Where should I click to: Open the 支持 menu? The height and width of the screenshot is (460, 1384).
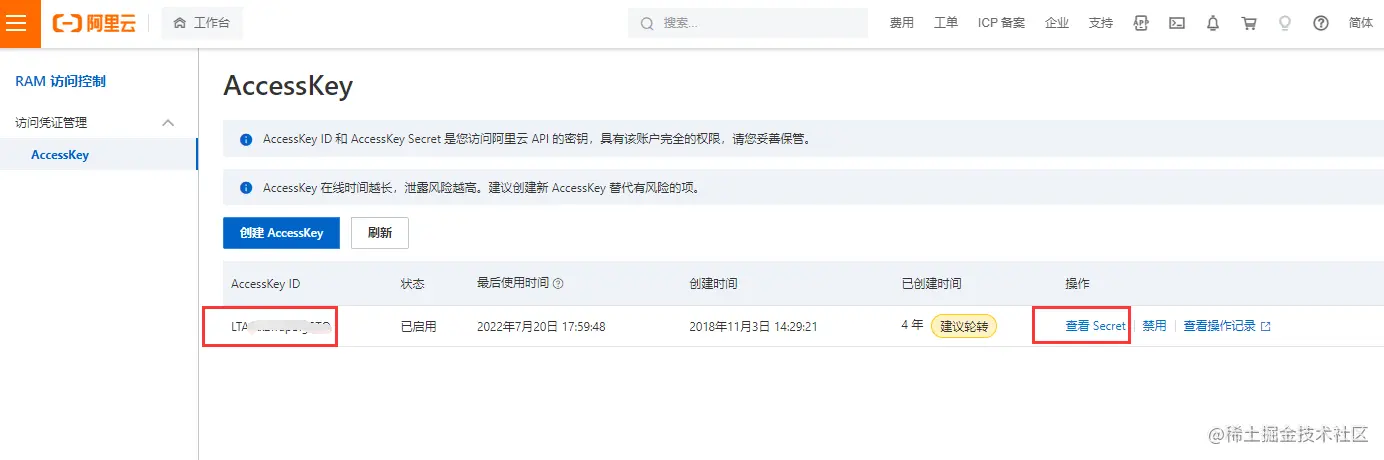pyautogui.click(x=1100, y=23)
